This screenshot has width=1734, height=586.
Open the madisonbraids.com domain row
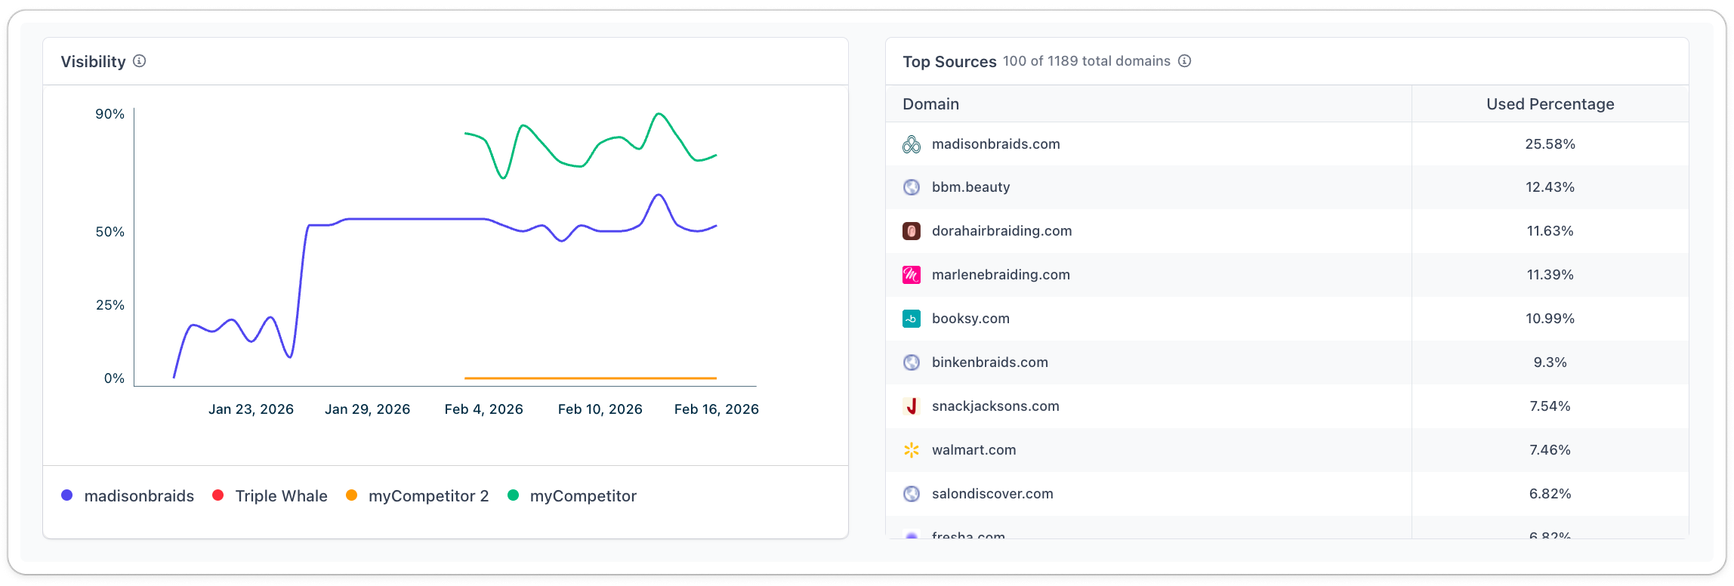(x=1287, y=144)
